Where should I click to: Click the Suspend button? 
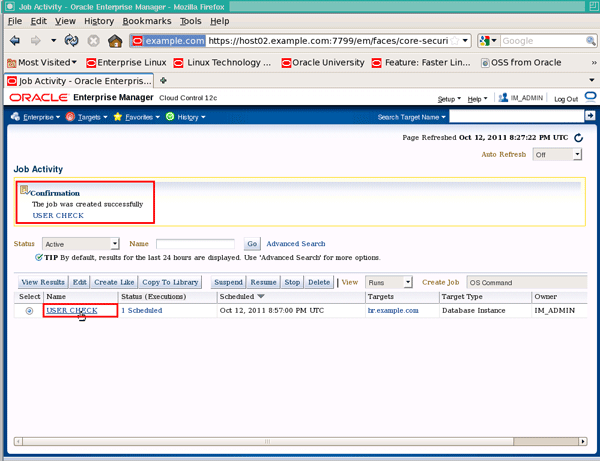pos(228,282)
